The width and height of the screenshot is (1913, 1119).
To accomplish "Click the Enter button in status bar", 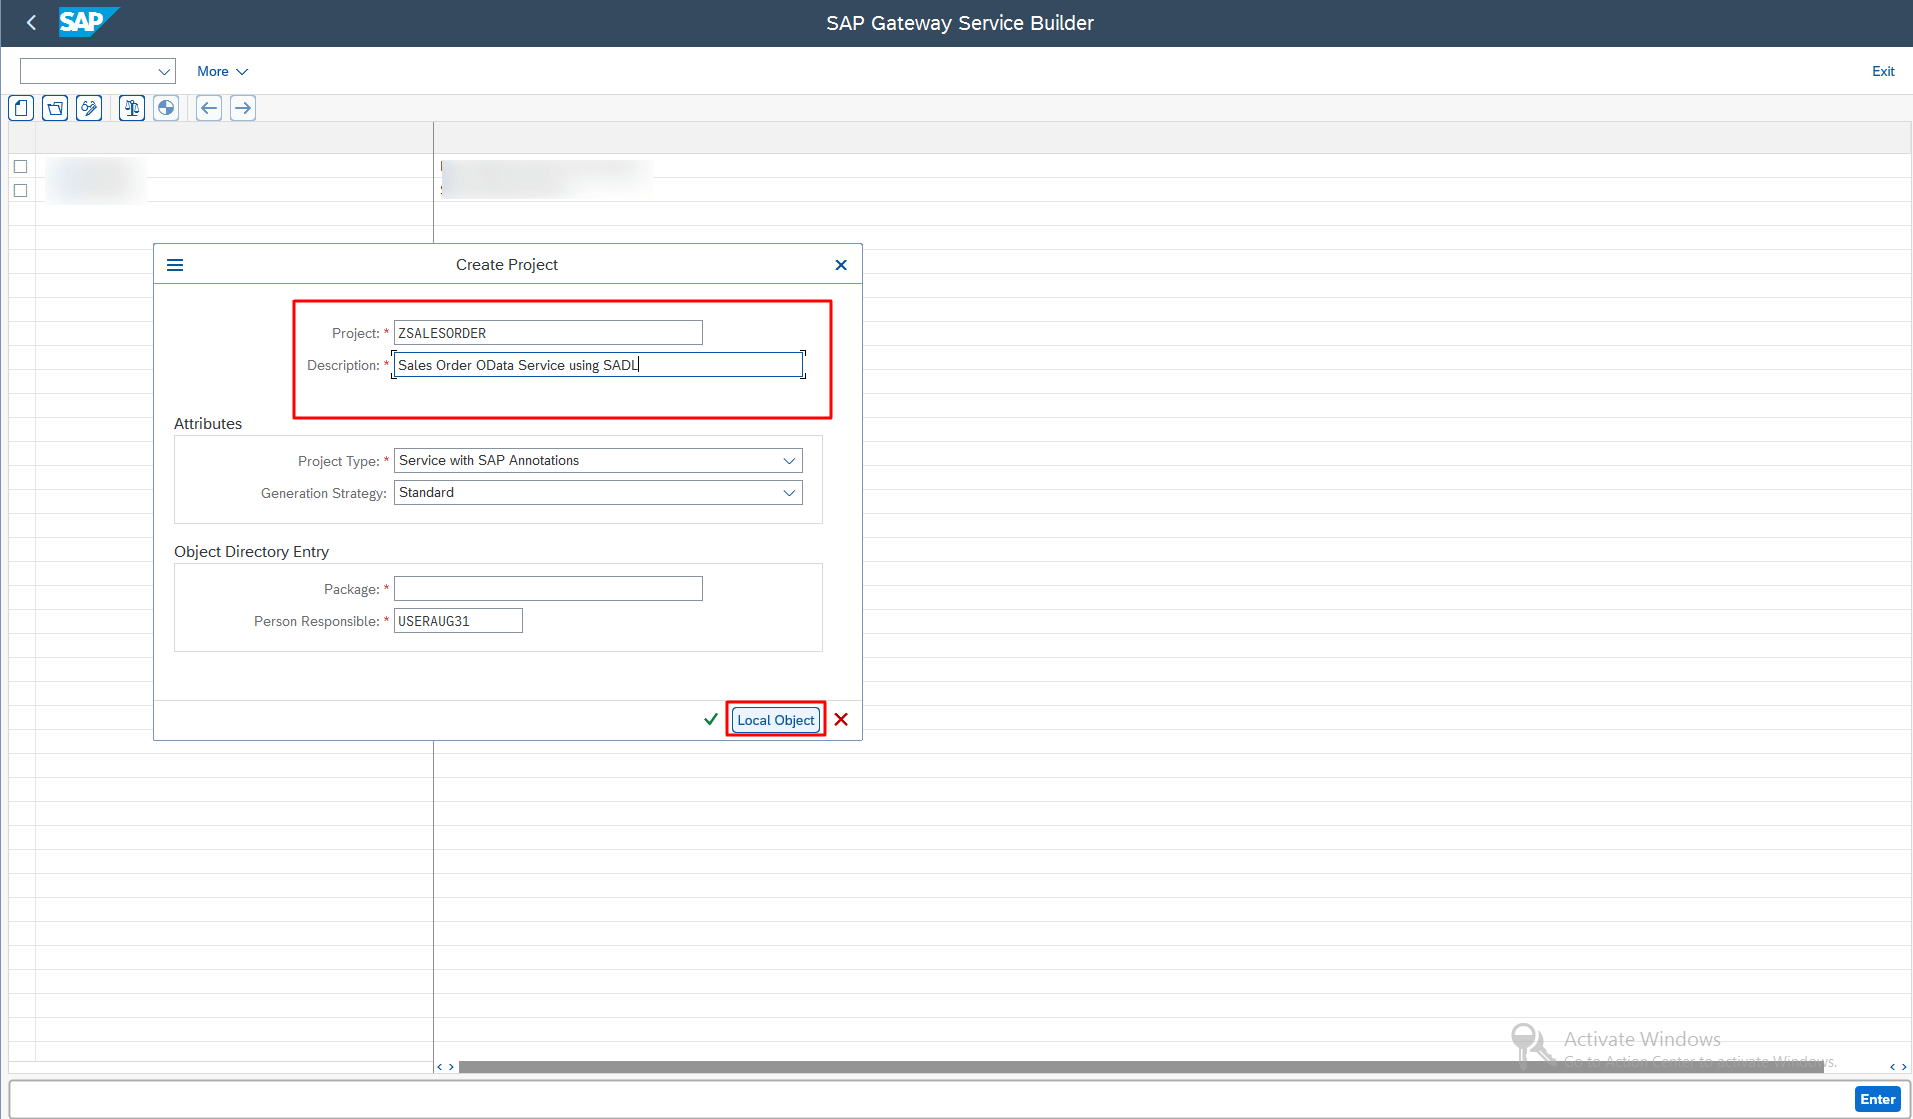I will click(1877, 1099).
